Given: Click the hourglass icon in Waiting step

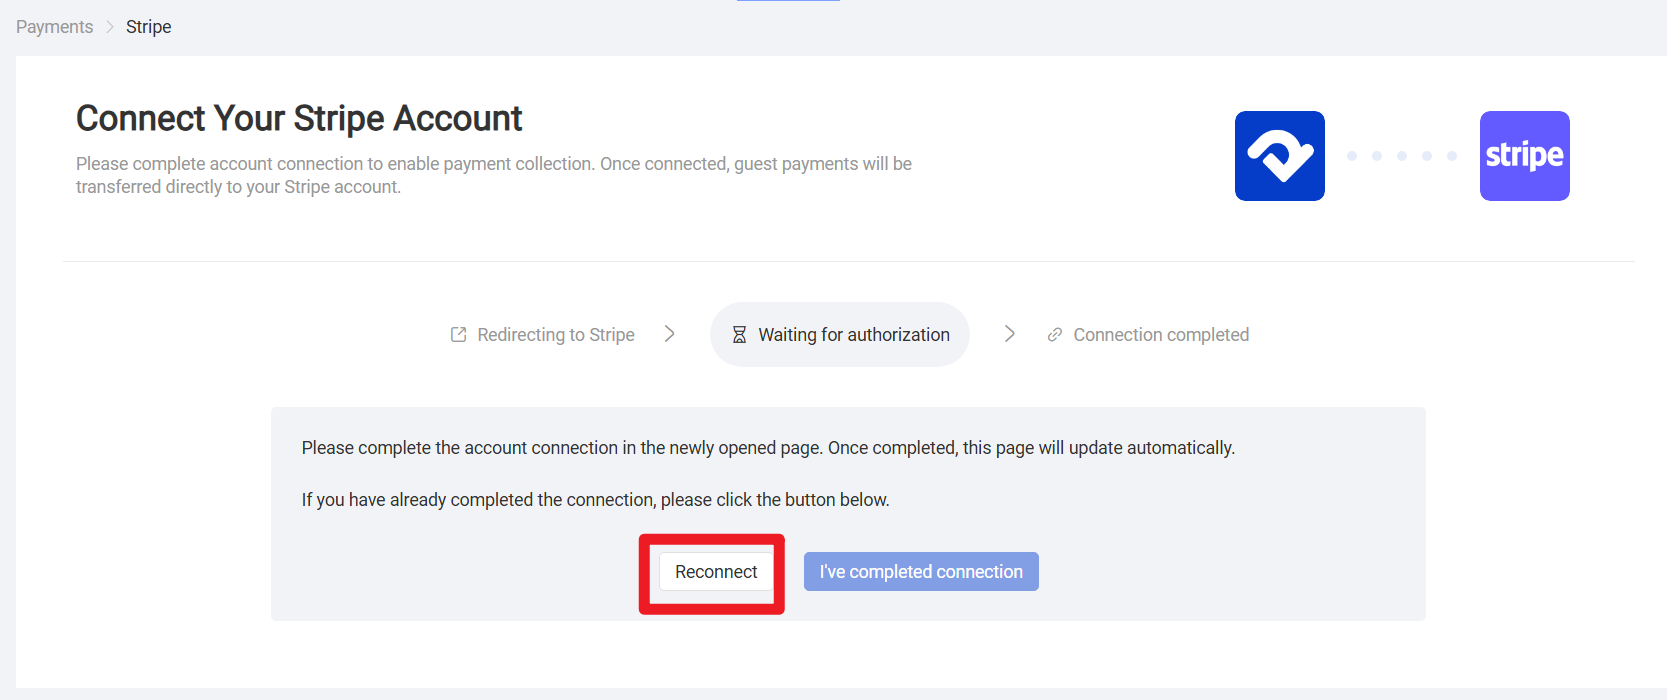Looking at the screenshot, I should [x=739, y=335].
